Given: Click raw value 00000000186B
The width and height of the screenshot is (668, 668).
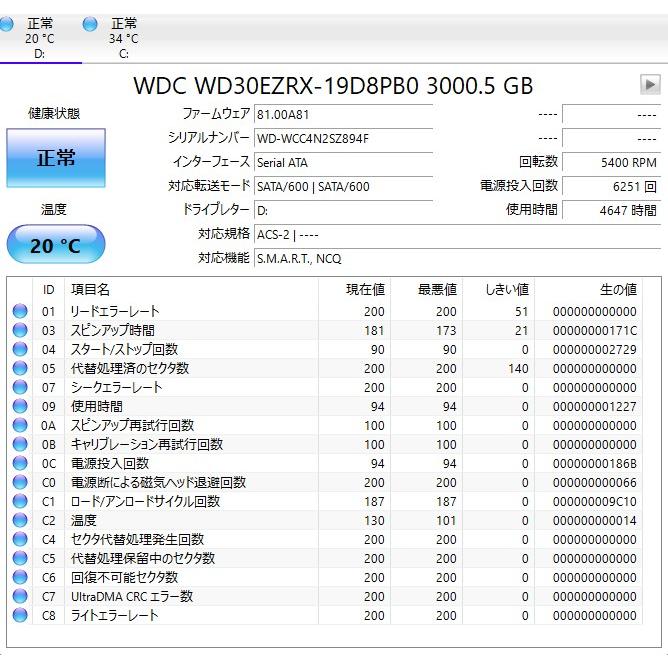Looking at the screenshot, I should point(595,464).
